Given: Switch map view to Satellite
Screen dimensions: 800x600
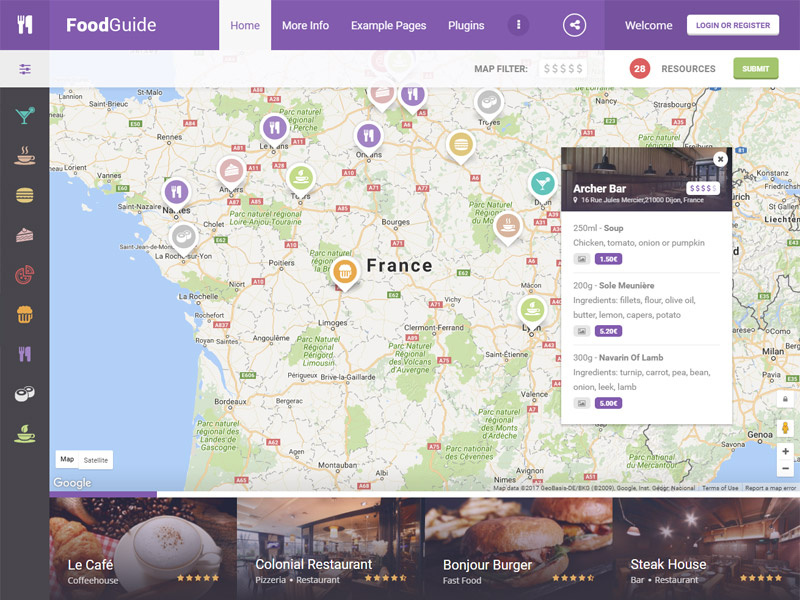Looking at the screenshot, I should pos(96,460).
